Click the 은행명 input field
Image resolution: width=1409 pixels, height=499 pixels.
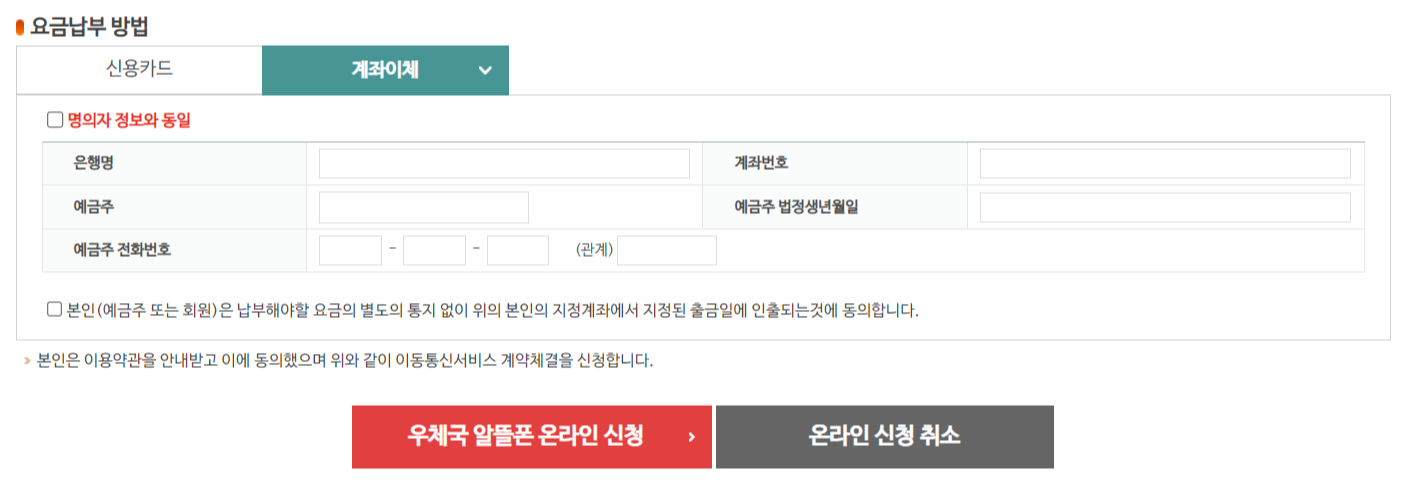click(x=504, y=164)
